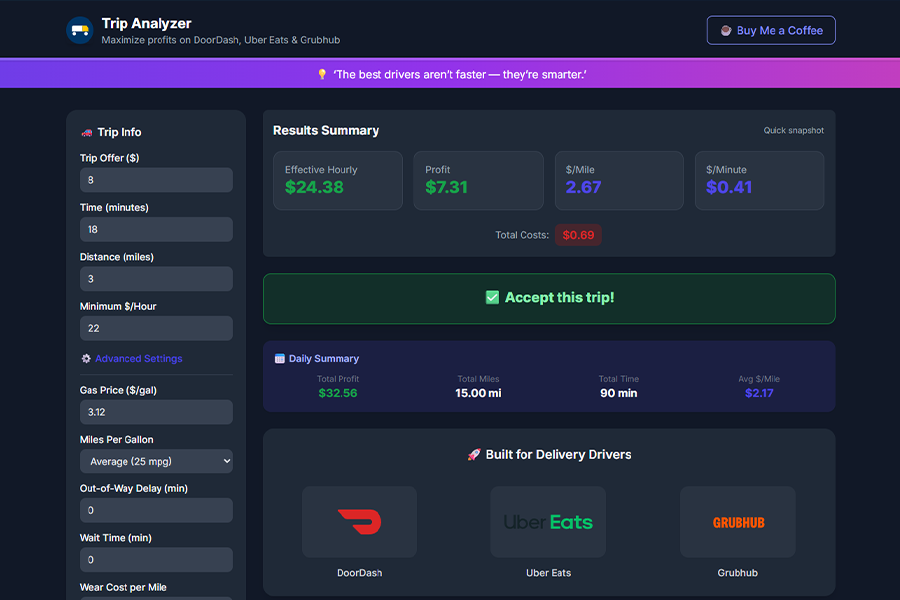Select the Grubhub logo tile

[737, 521]
